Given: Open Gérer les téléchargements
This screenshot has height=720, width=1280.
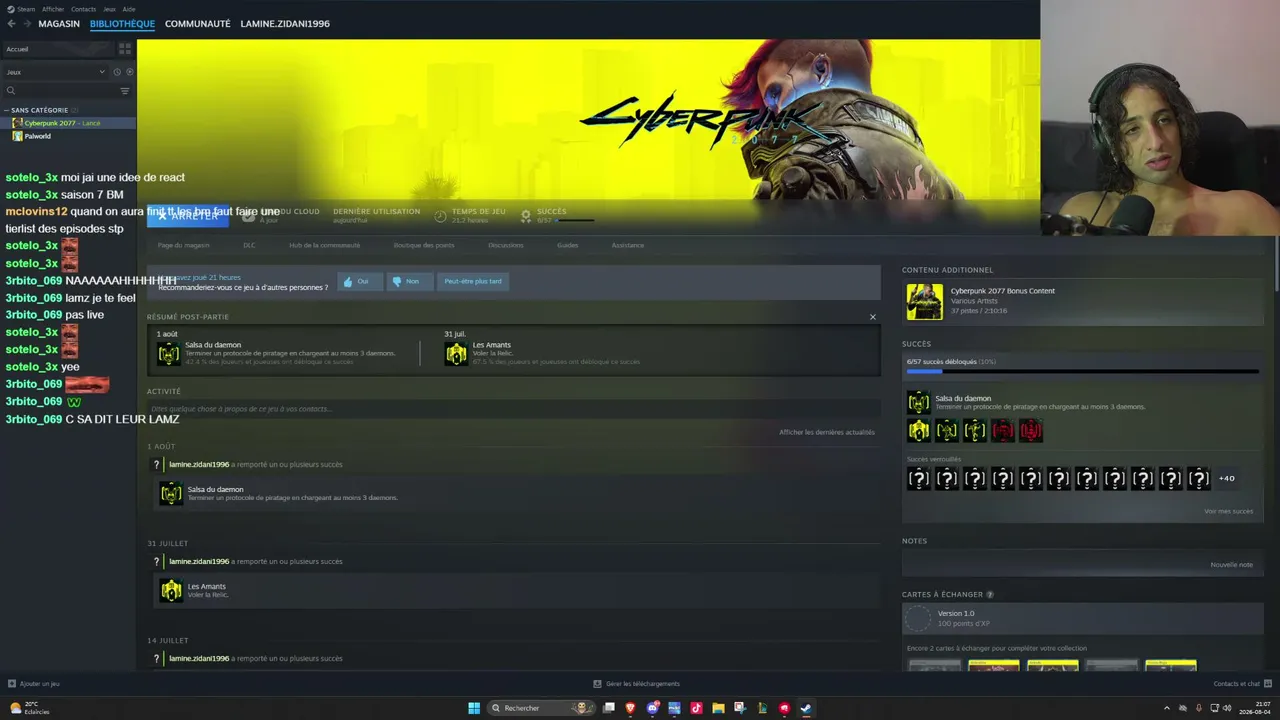Looking at the screenshot, I should click(x=636, y=684).
